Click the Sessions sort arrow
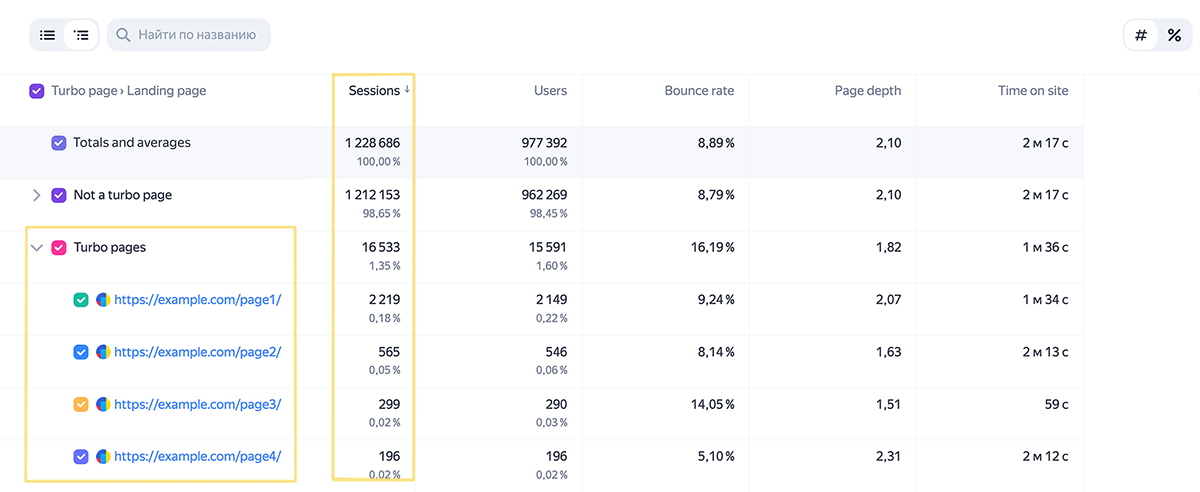Viewport: 1200px width, 492px height. tap(407, 90)
